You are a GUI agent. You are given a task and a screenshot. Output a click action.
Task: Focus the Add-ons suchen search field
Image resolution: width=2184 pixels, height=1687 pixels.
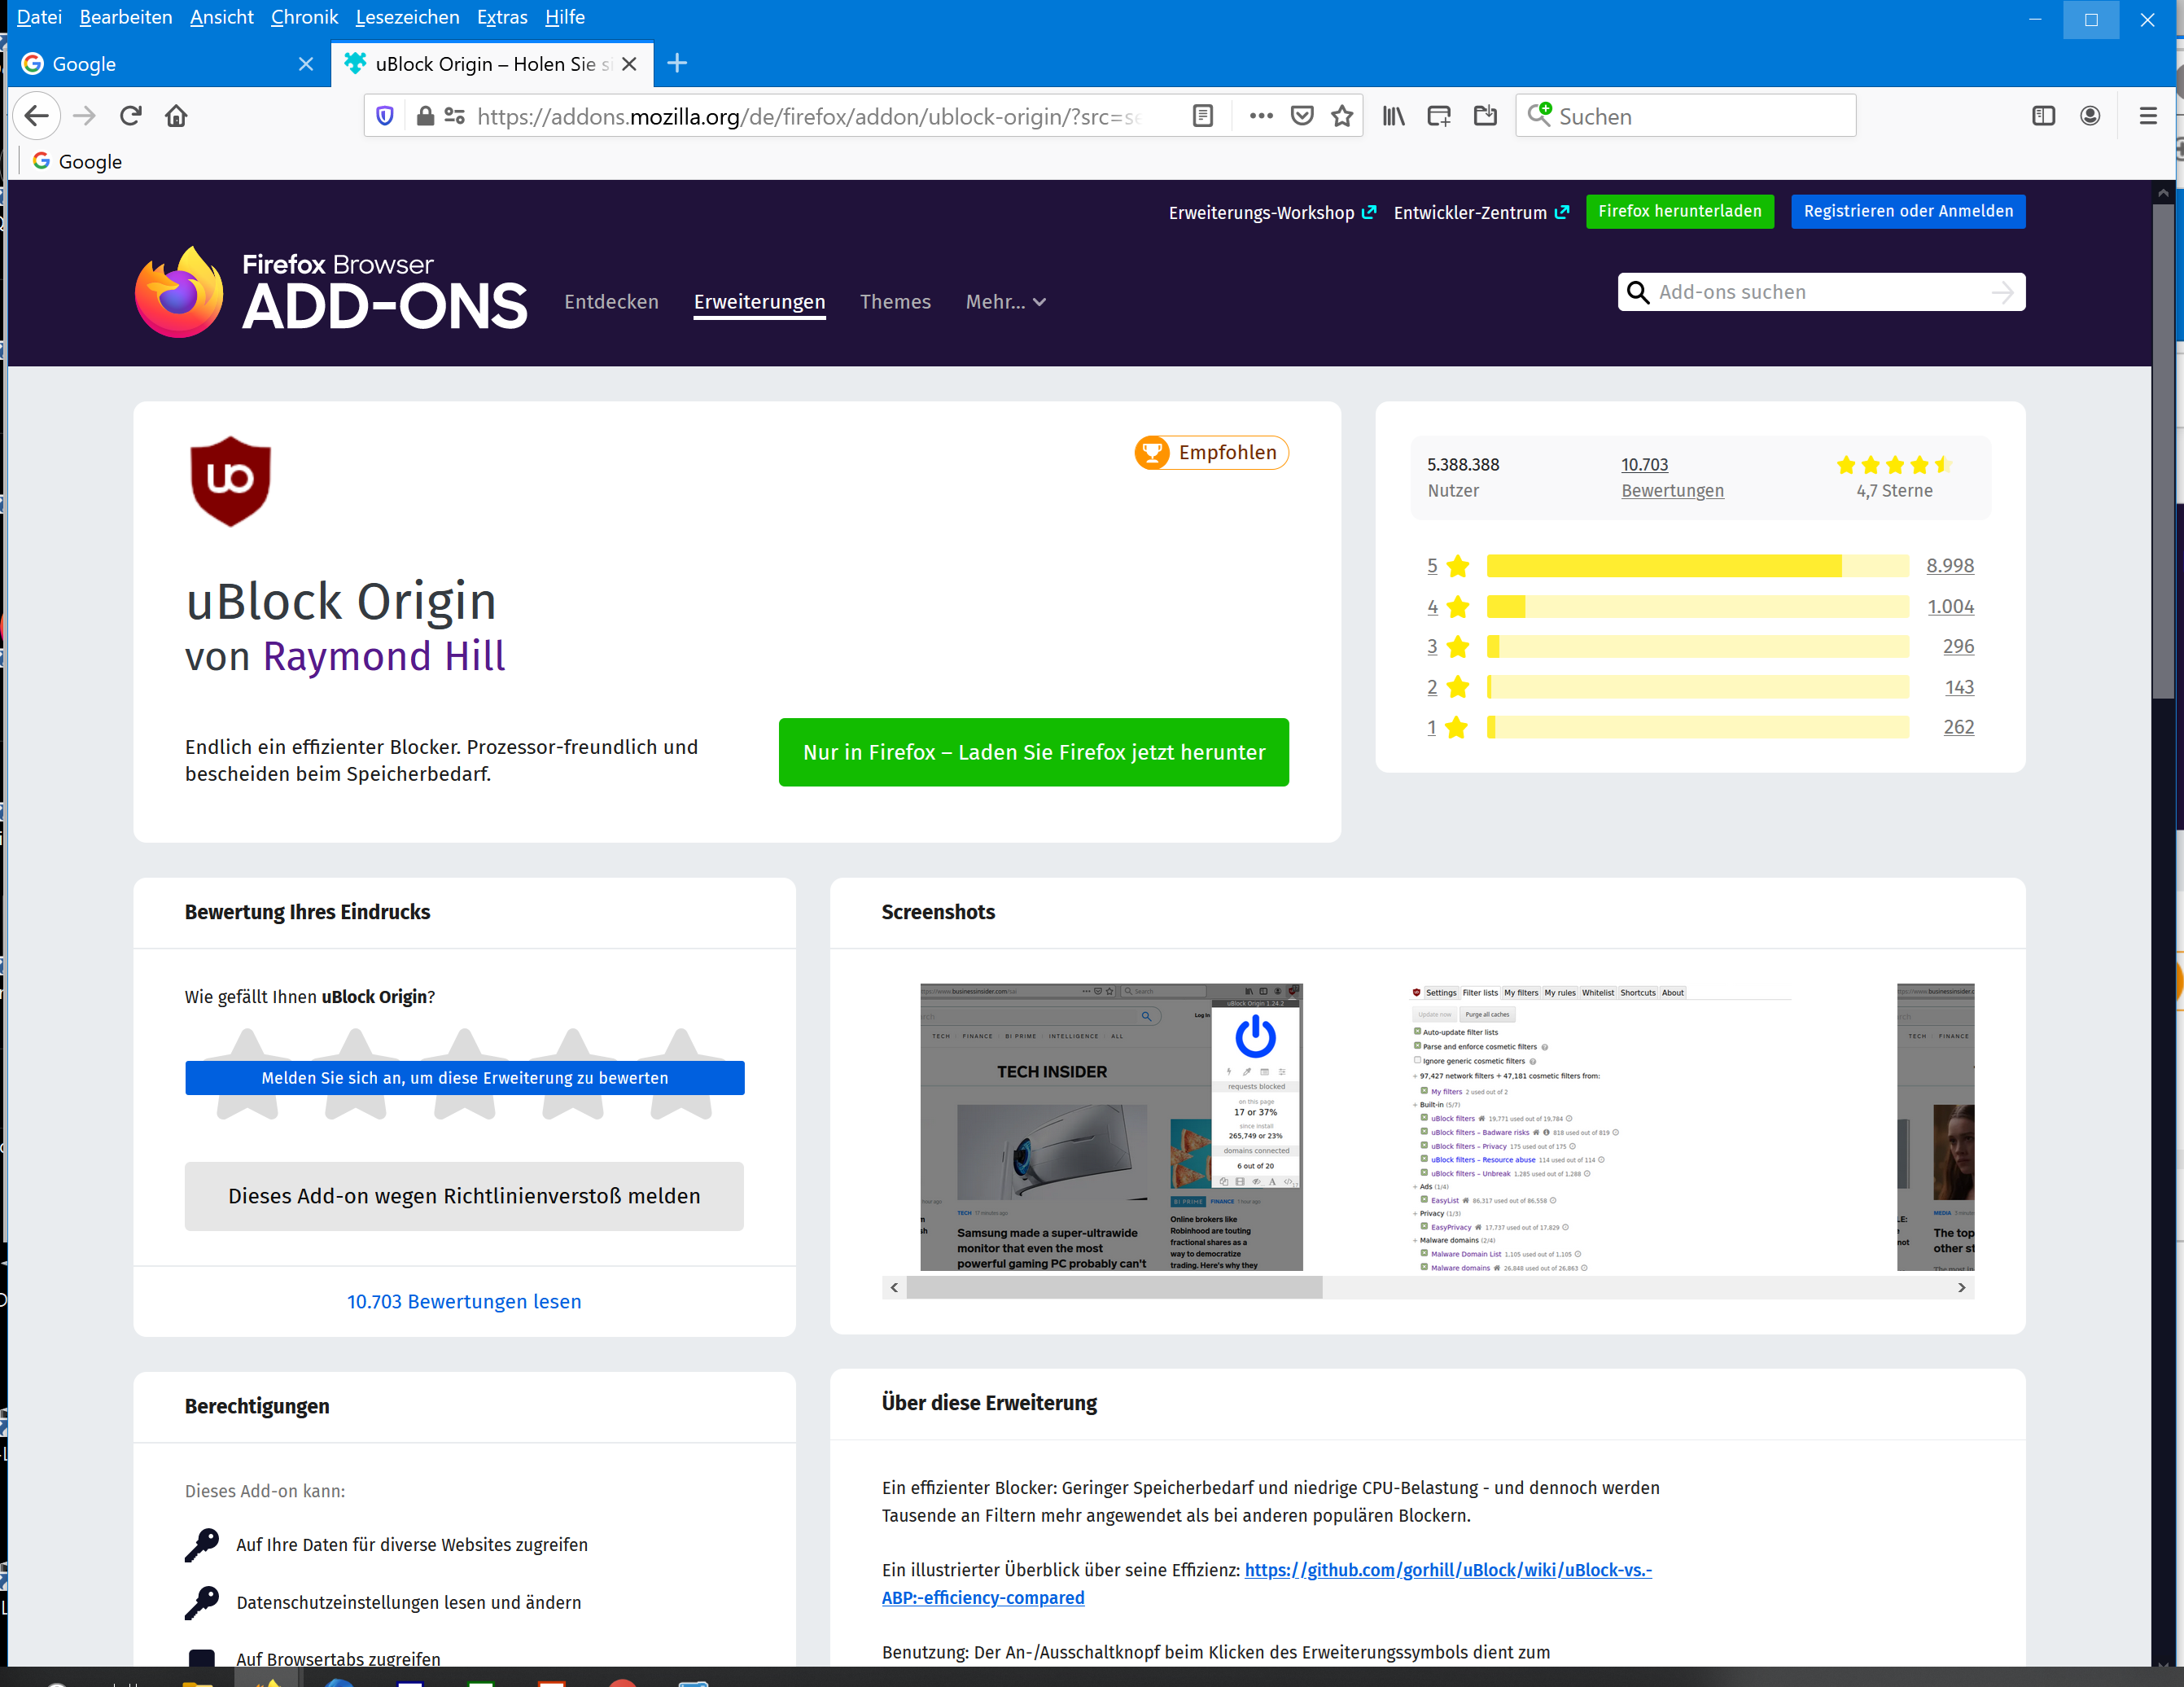pyautogui.click(x=1820, y=292)
